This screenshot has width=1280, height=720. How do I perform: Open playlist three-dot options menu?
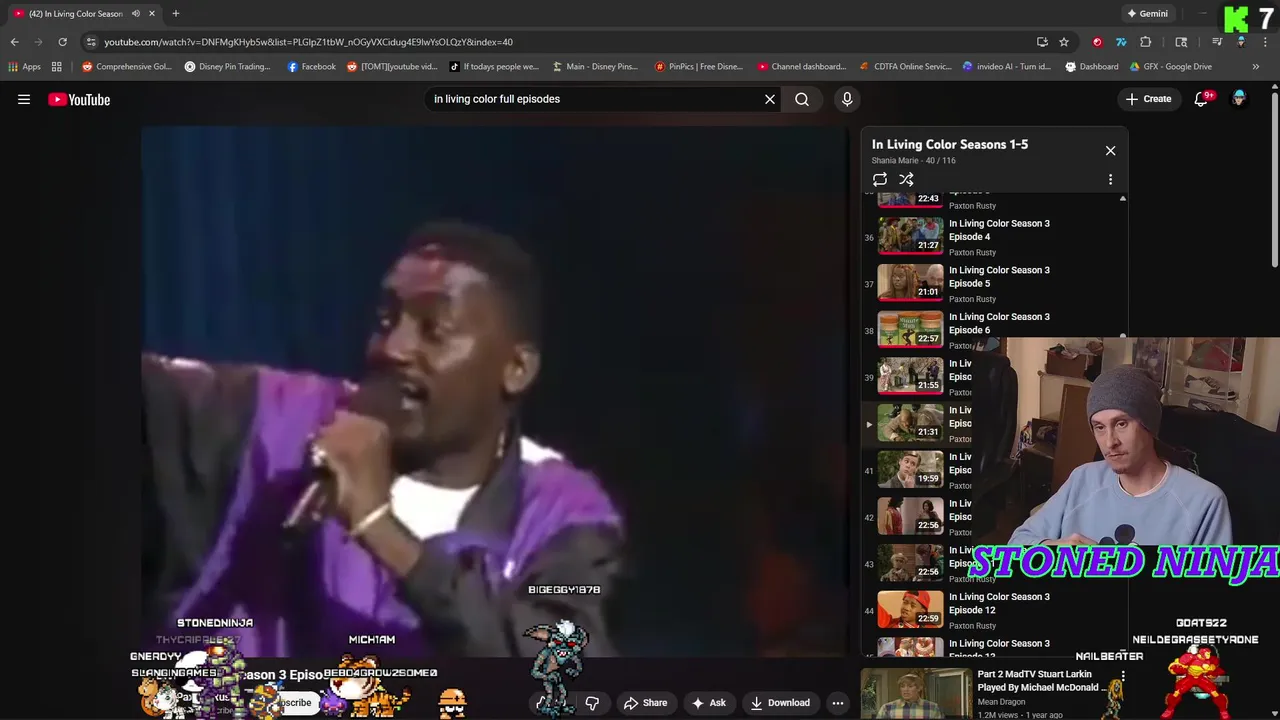(1110, 180)
